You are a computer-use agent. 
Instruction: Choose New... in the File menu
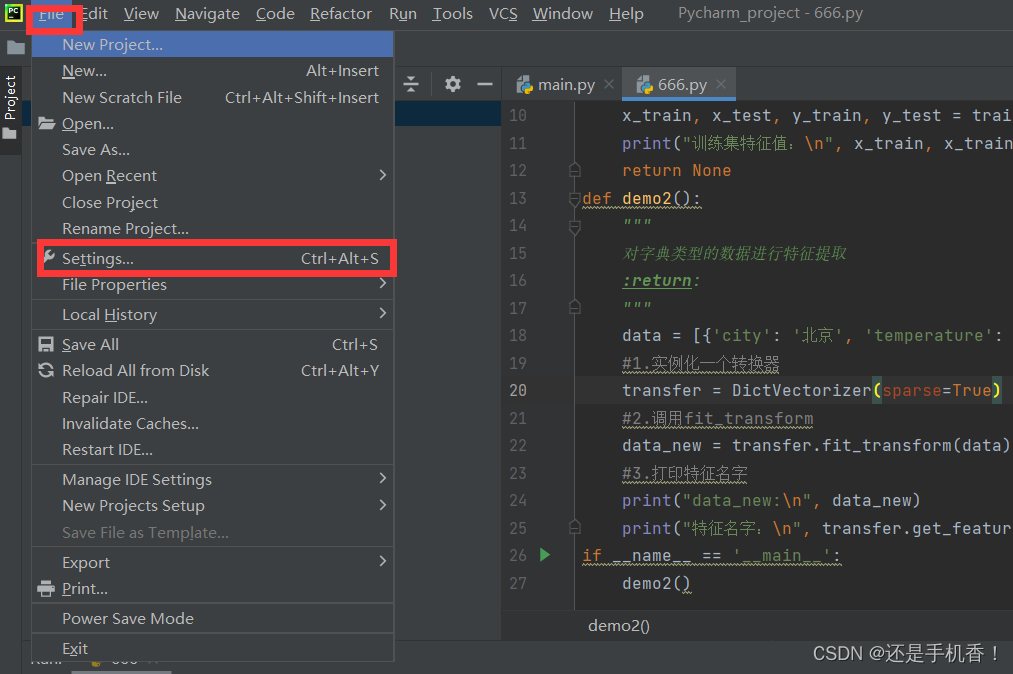[213, 71]
